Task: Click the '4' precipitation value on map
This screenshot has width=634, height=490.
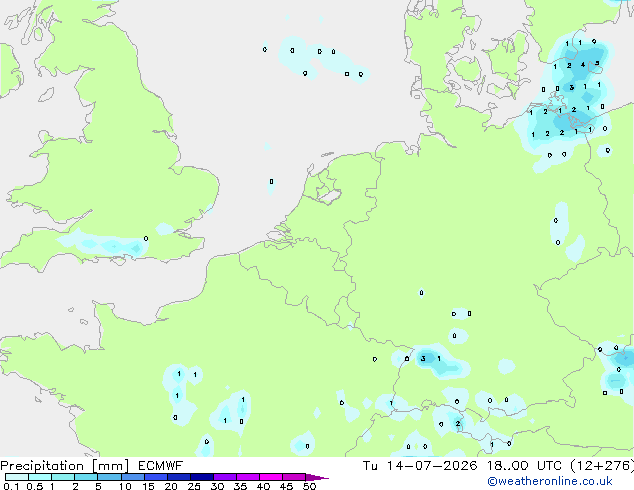Action: pos(583,65)
